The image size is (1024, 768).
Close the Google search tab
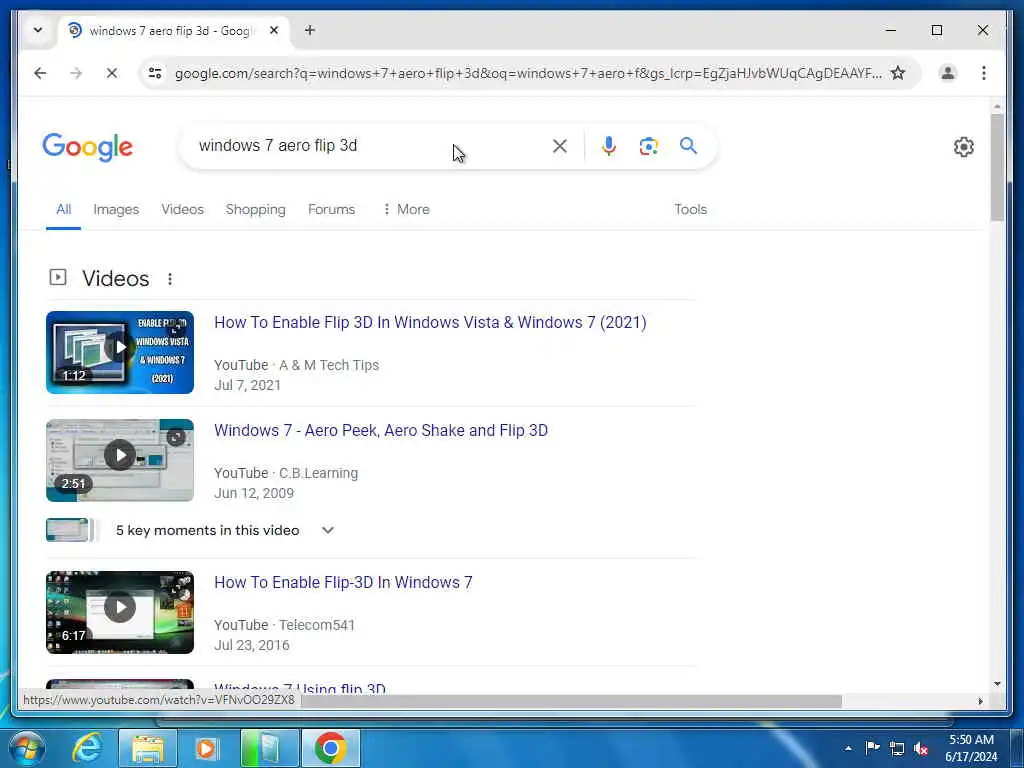tap(274, 30)
